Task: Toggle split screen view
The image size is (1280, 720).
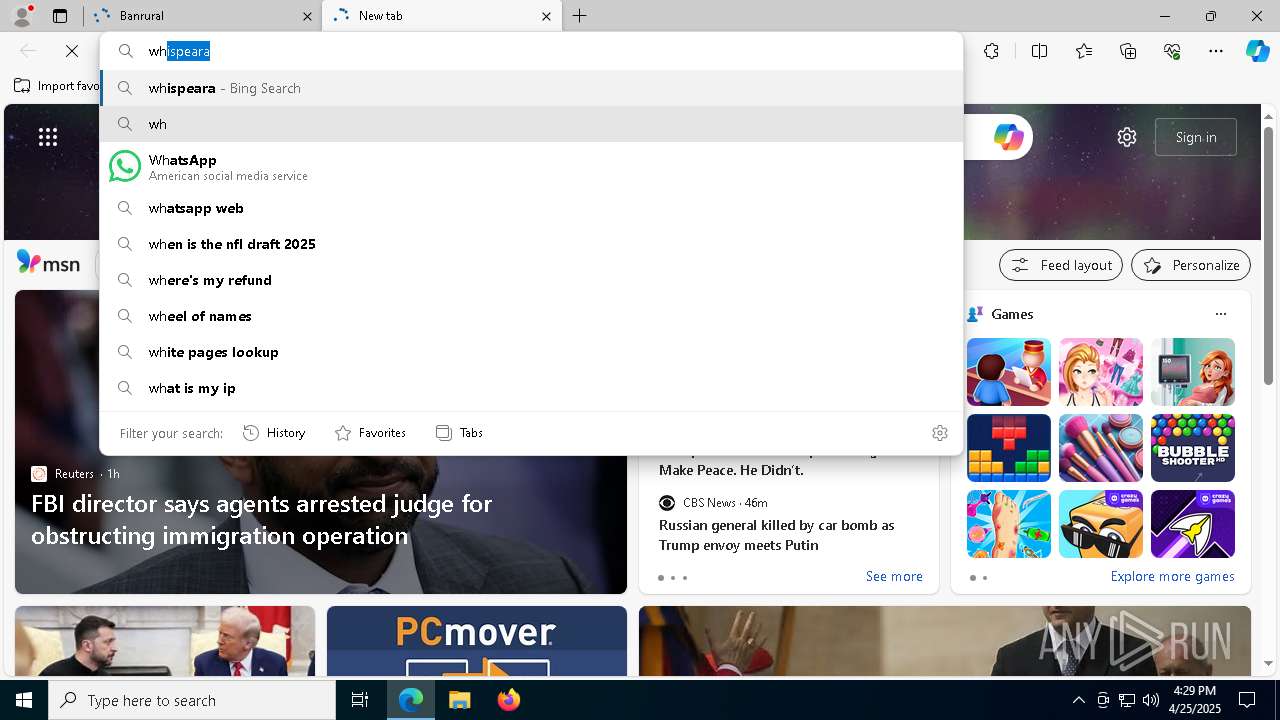Action: pos(1039,51)
